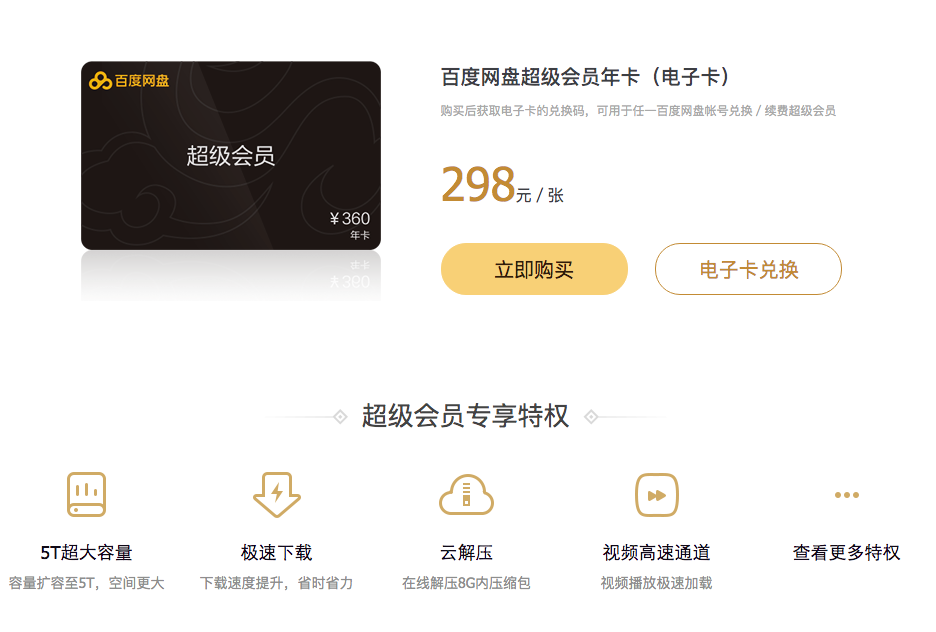The width and height of the screenshot is (936, 632).
Task: Click the 5T storage capacity icon
Action: point(87,494)
